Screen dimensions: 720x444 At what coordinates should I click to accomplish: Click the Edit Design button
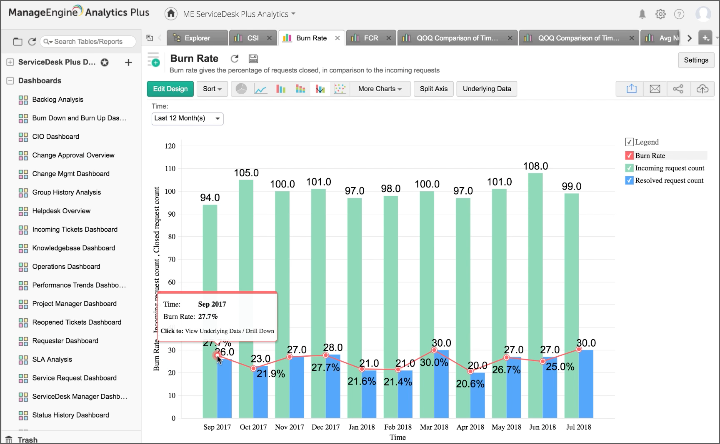[171, 89]
